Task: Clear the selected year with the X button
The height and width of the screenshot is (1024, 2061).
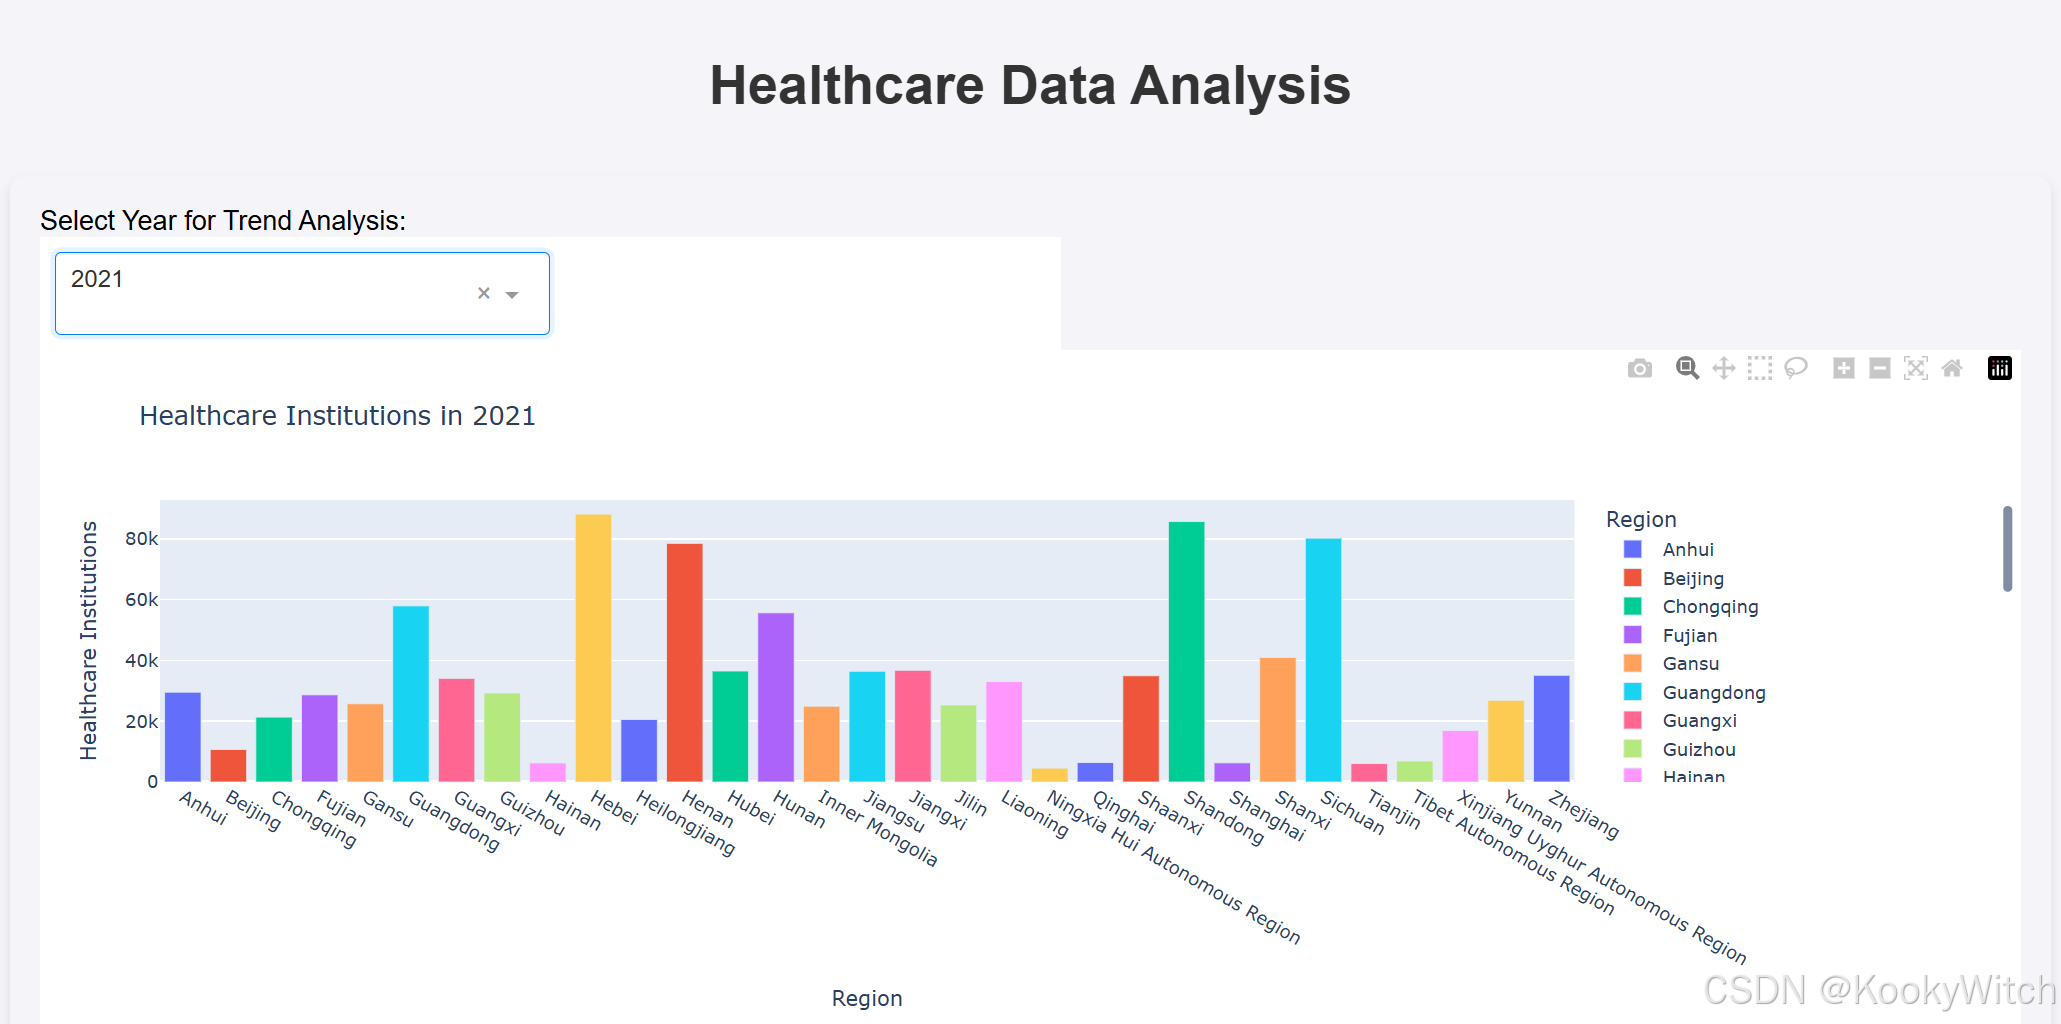Action: [483, 293]
